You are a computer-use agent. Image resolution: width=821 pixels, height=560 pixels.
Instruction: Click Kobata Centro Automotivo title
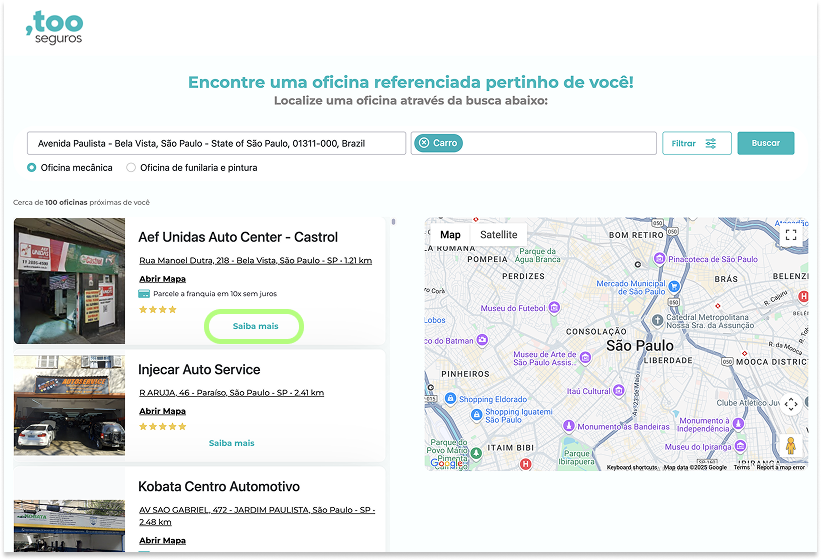click(x=219, y=486)
